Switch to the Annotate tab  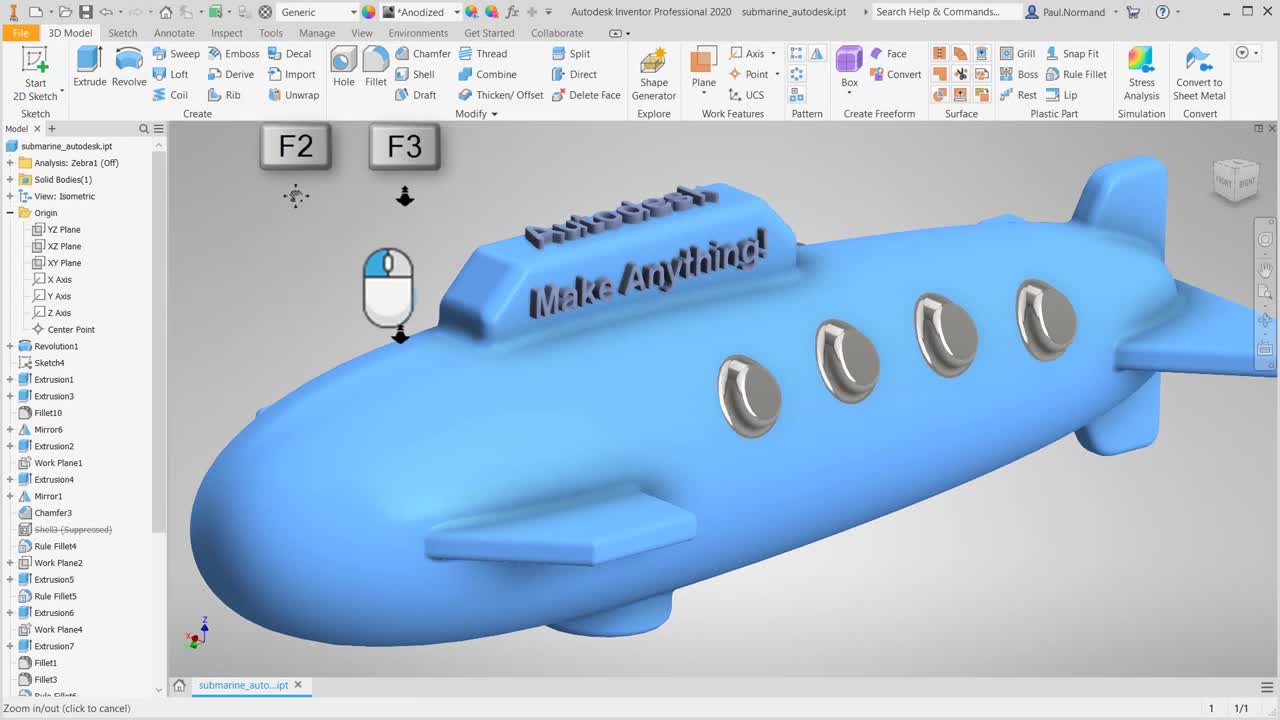(174, 33)
